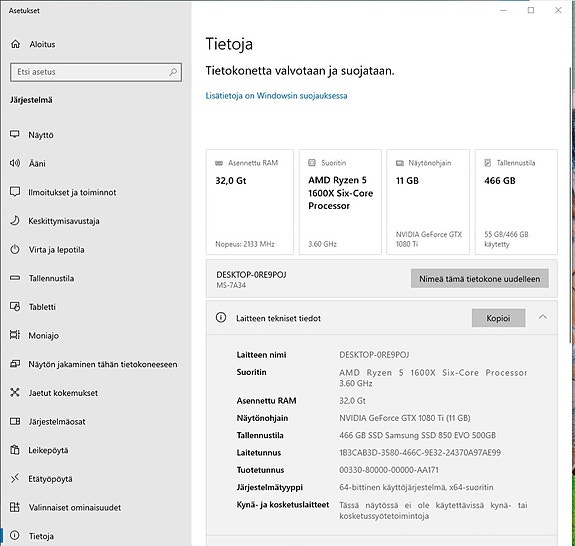Viewport: 575px width, 546px height.
Task: Click the Järjestelmätyyppi 64-bittinen value
Action: tap(416, 487)
